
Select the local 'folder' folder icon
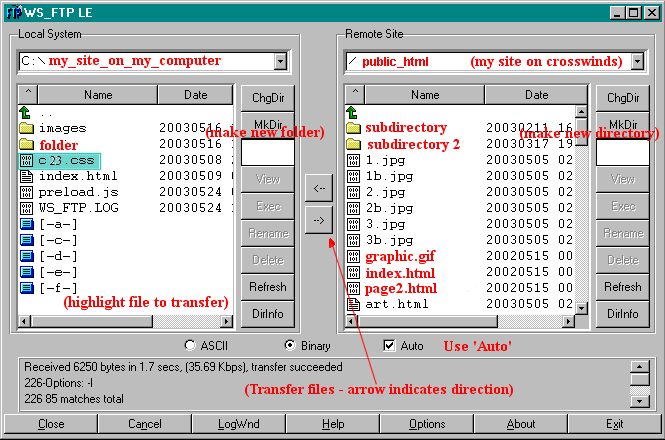26,144
